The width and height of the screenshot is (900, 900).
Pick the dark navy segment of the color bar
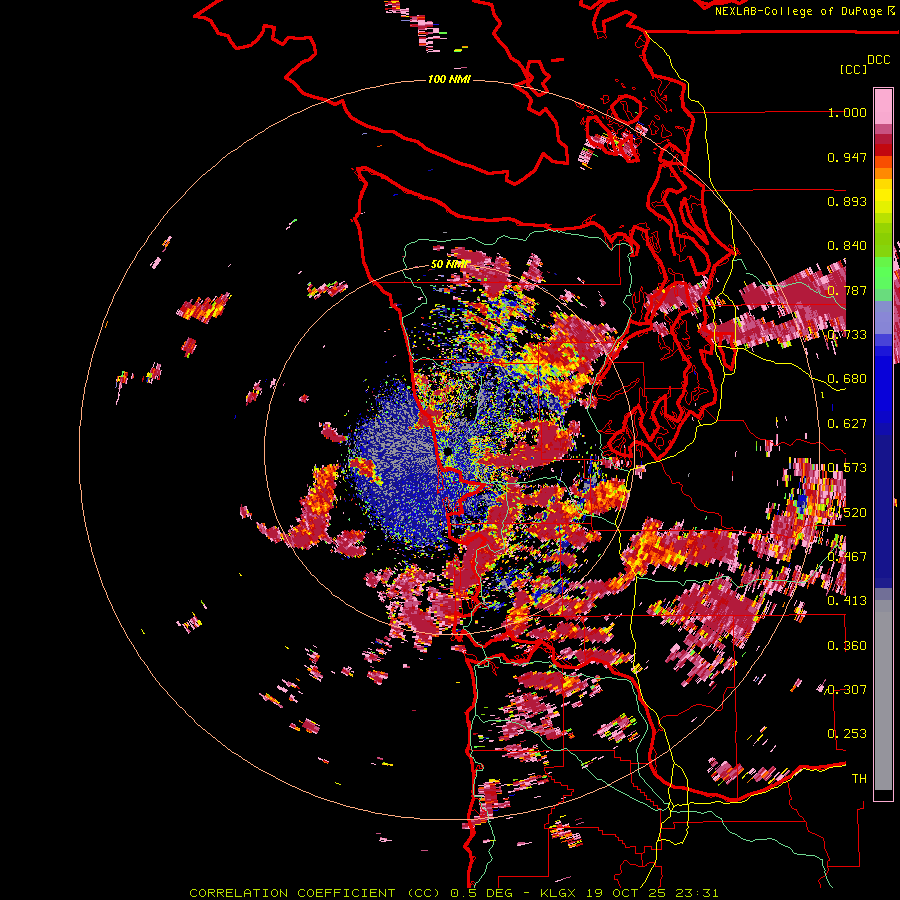click(x=883, y=505)
